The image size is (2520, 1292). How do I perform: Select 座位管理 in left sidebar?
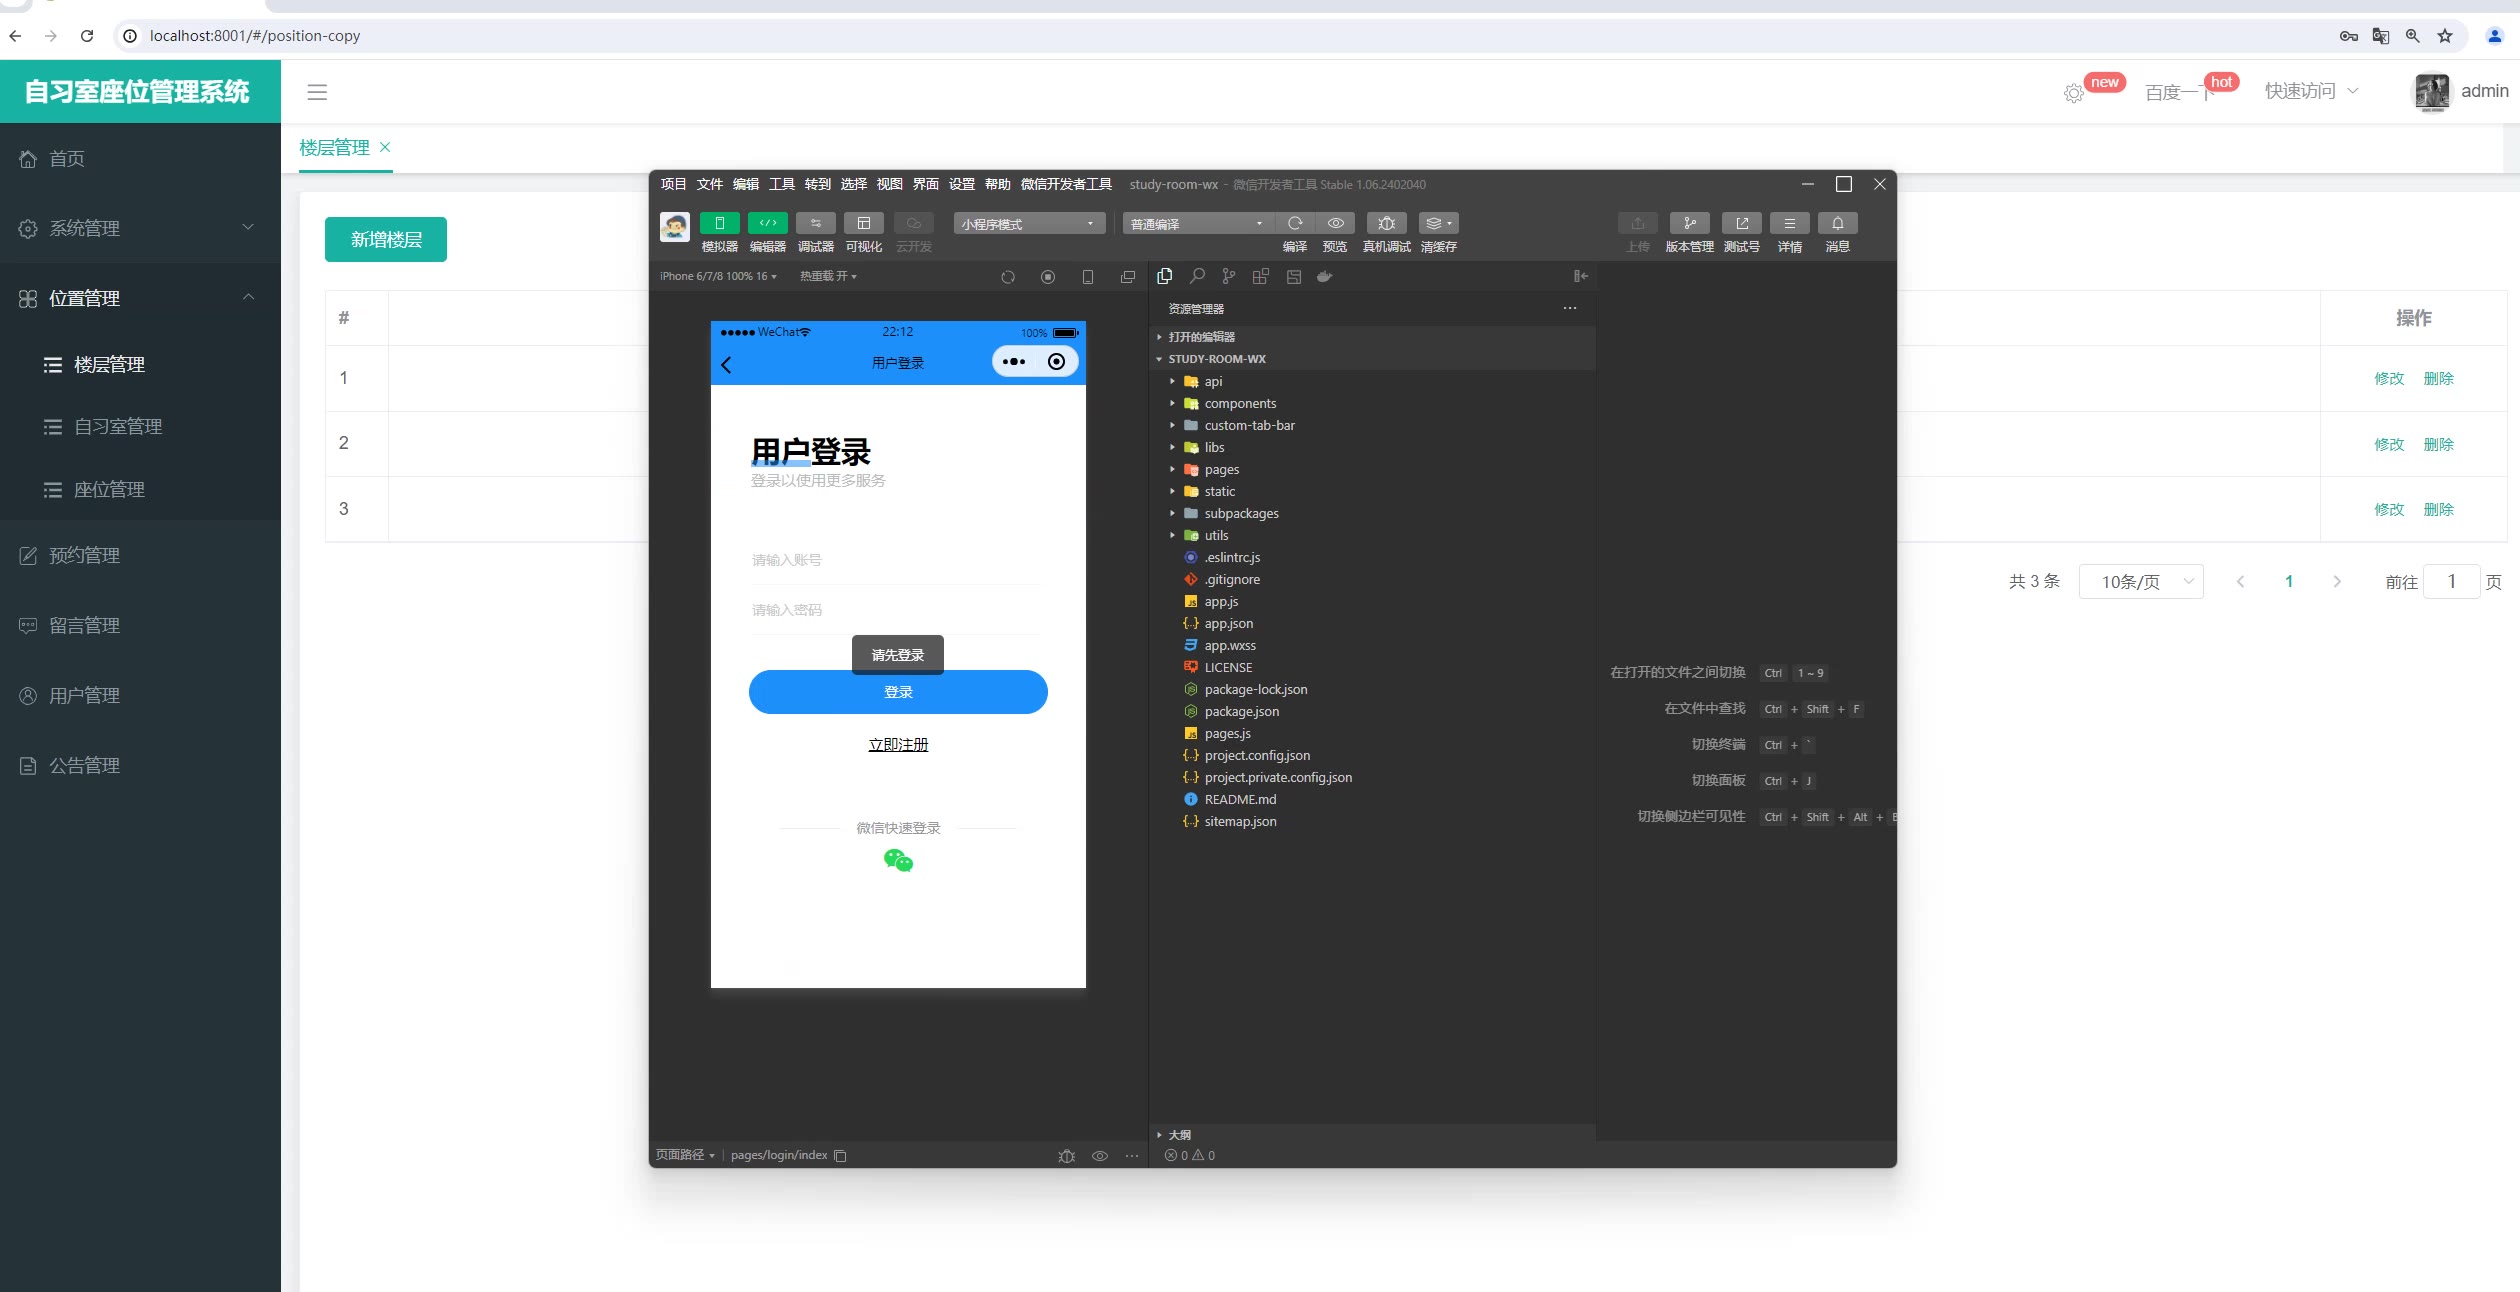[109, 489]
